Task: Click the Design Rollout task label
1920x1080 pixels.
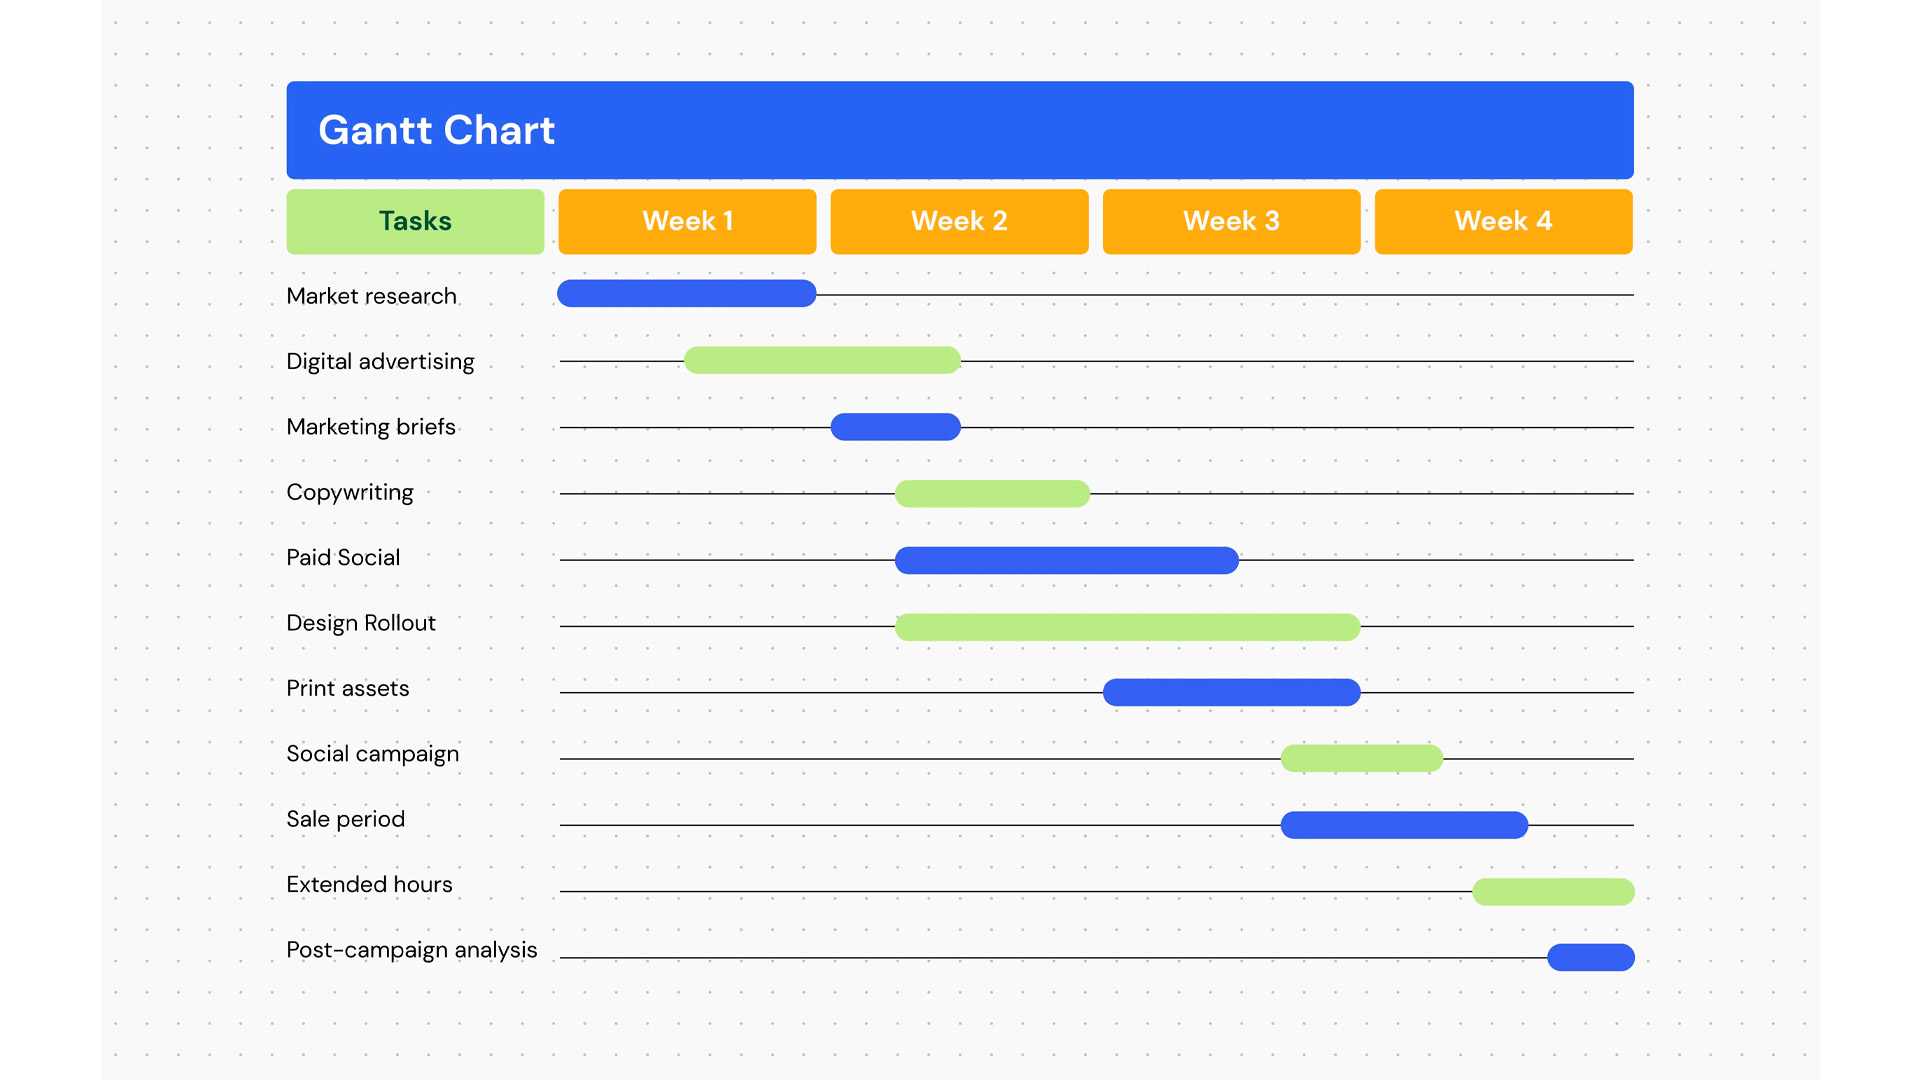Action: coord(361,623)
